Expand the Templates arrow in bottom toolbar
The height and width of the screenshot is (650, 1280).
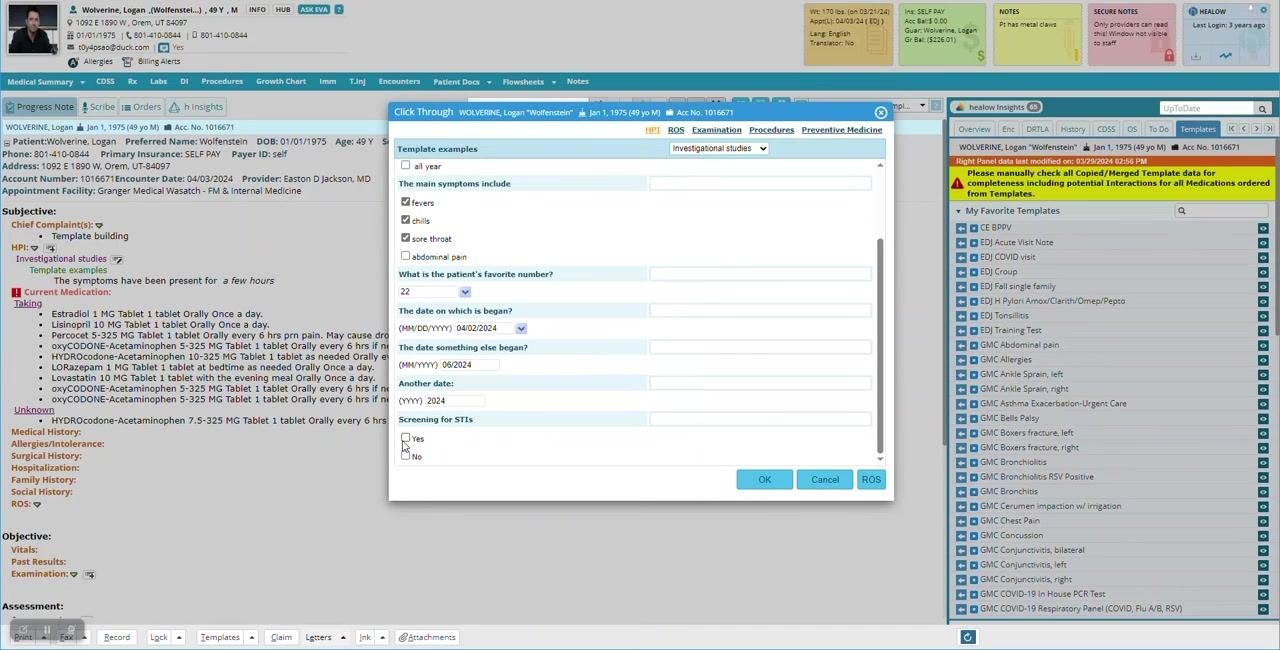252,637
